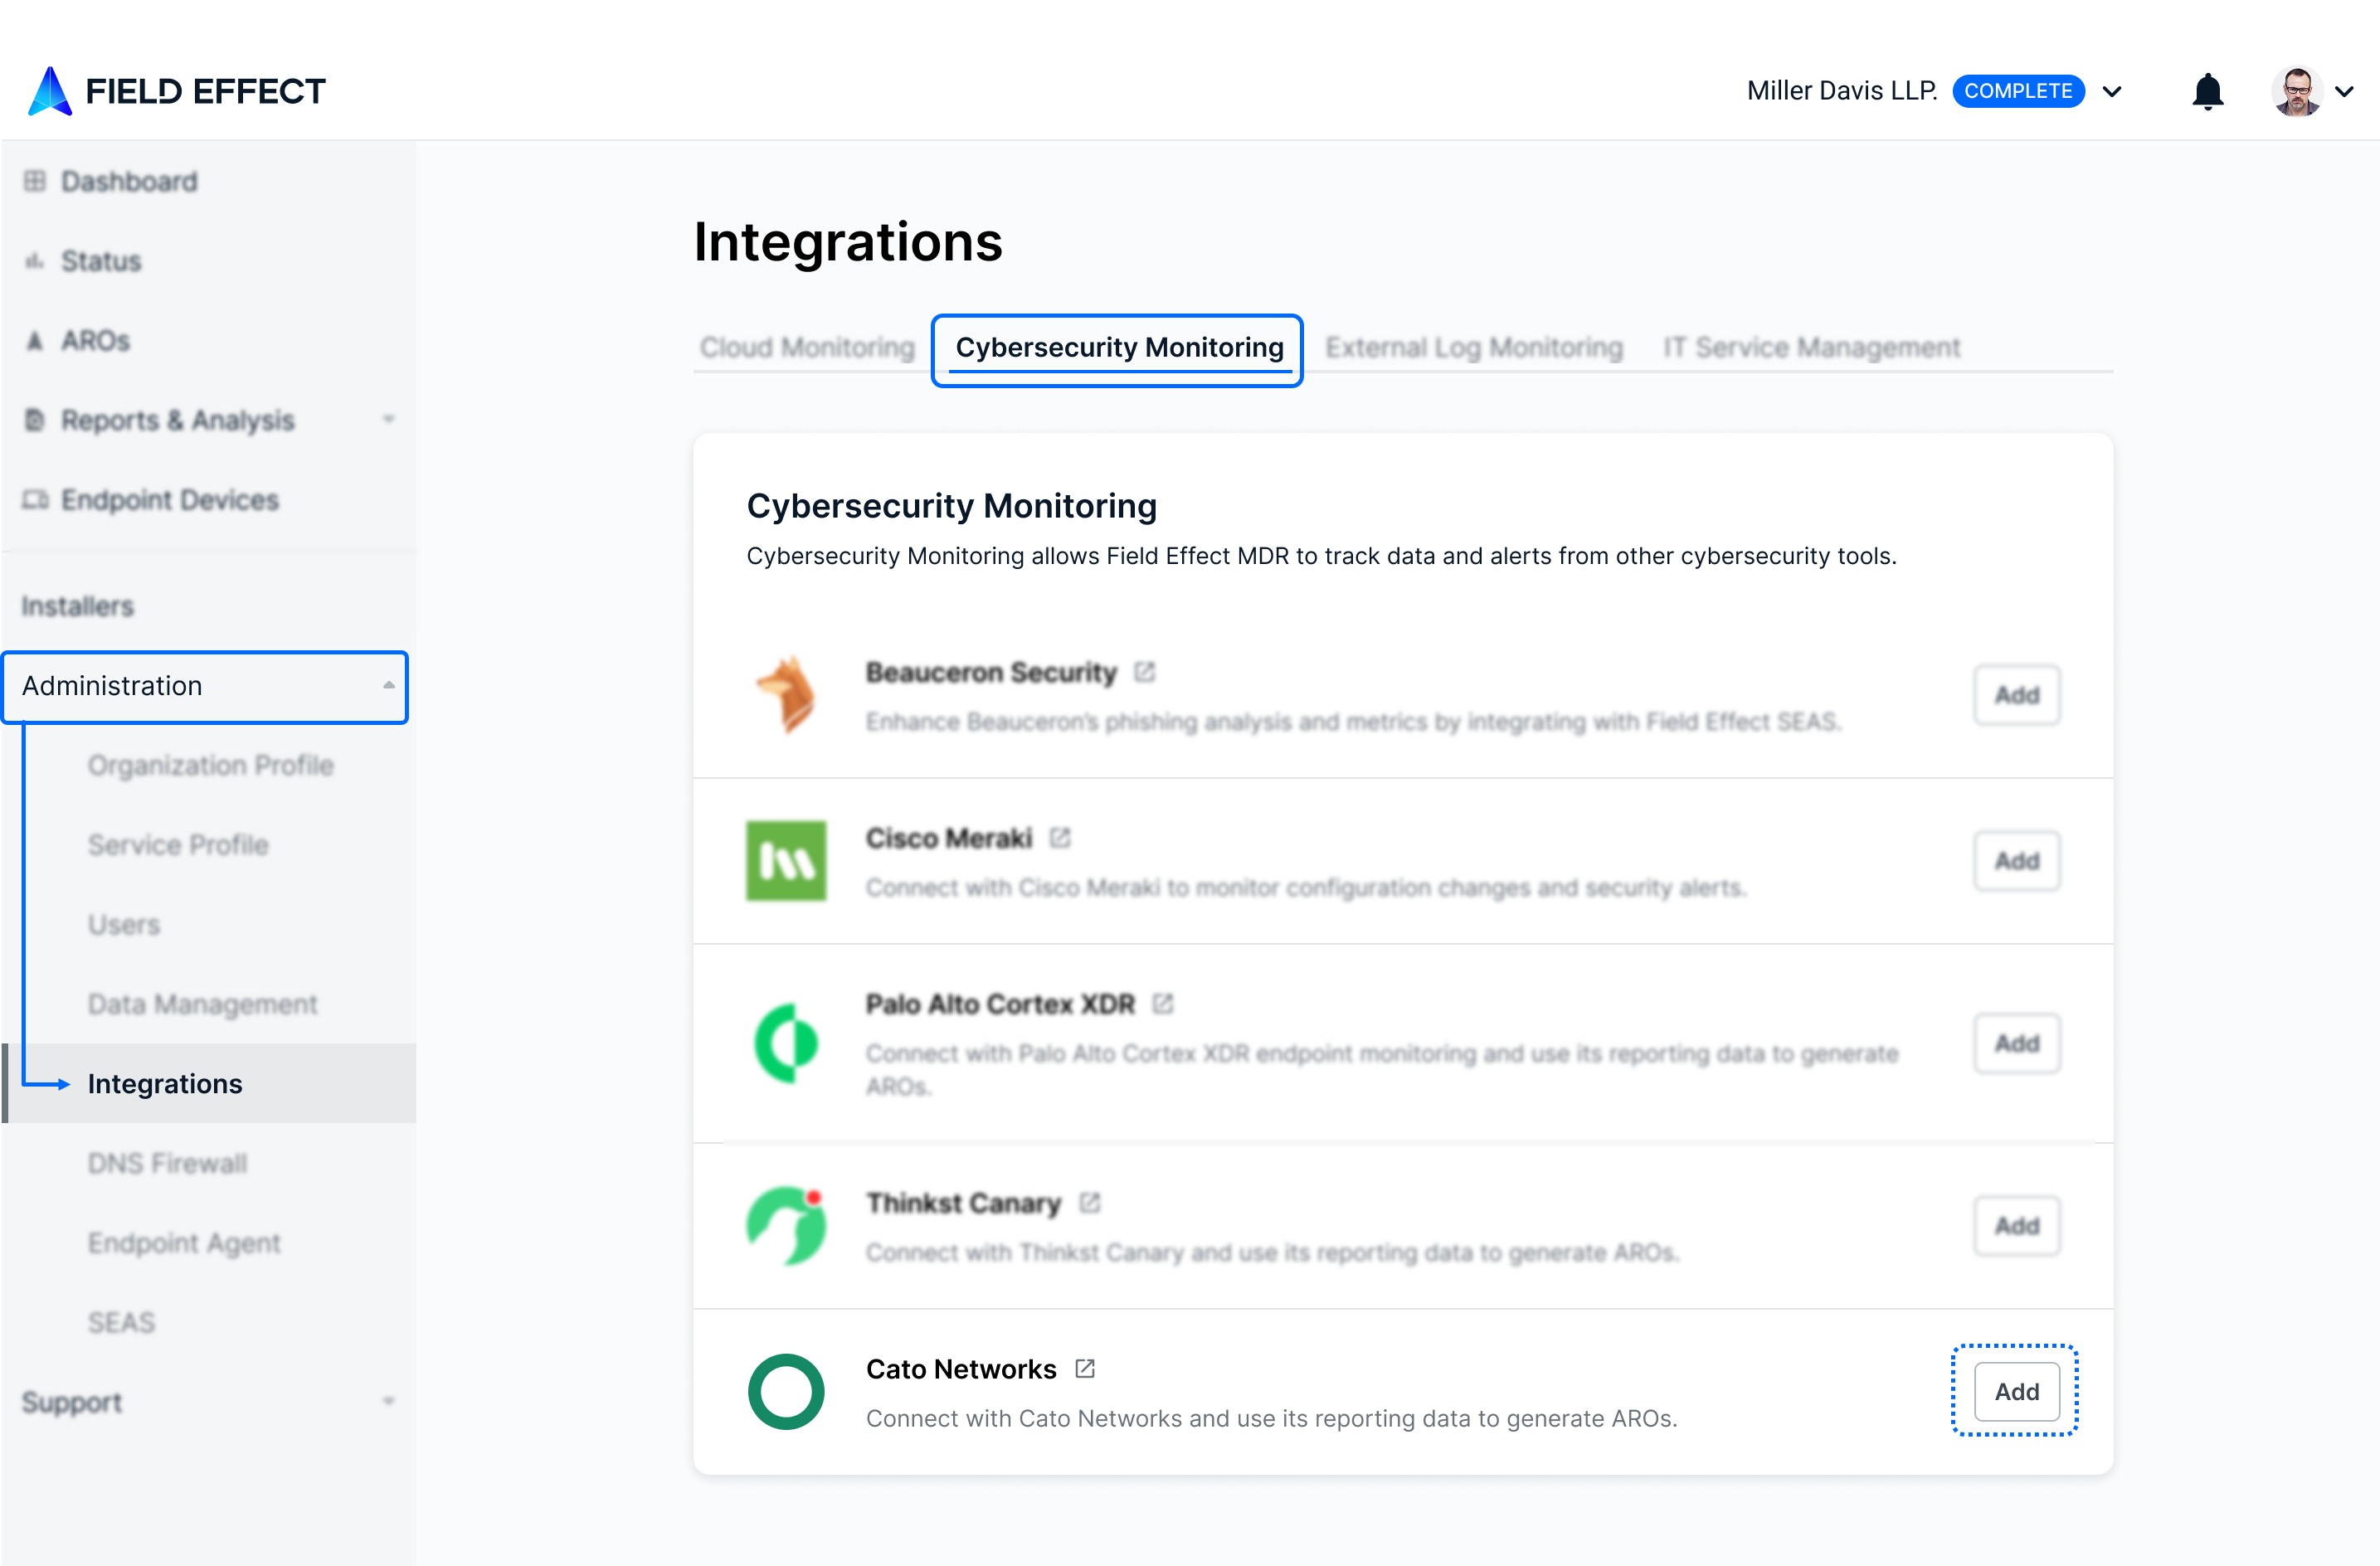
Task: Open Endpoint Agent settings
Action: 184,1243
